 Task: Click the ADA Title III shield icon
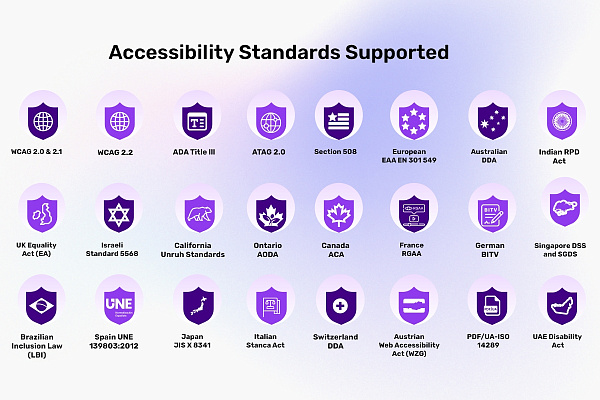click(197, 121)
